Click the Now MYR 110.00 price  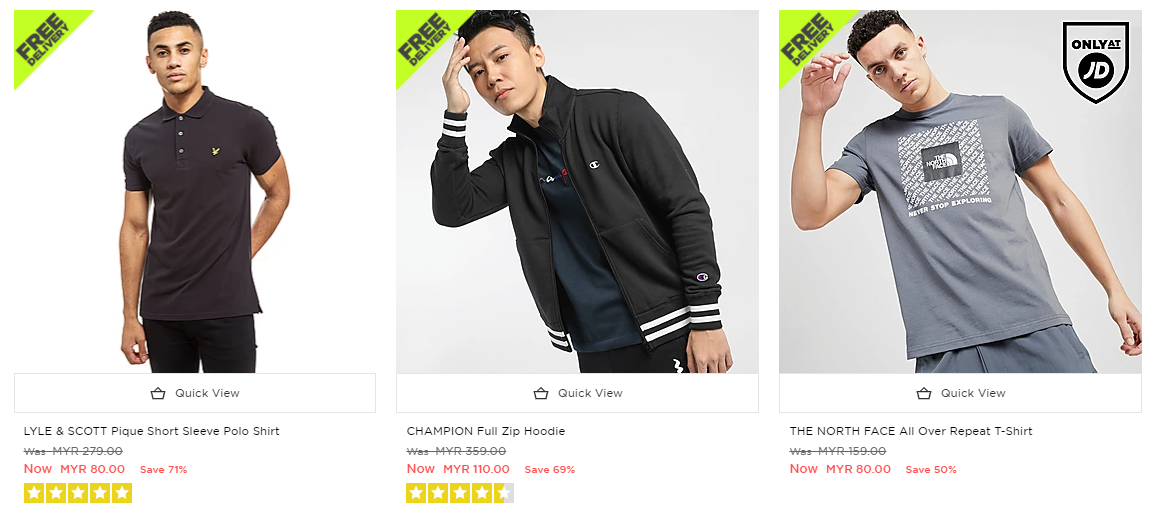click(x=459, y=469)
